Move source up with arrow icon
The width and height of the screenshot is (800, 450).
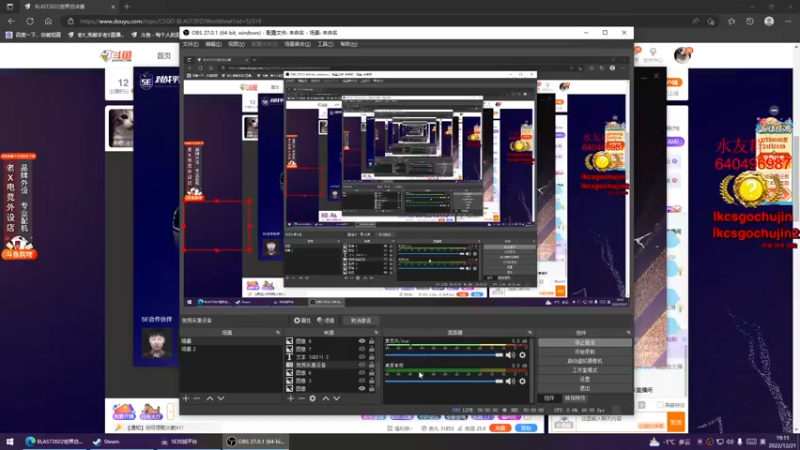(326, 398)
